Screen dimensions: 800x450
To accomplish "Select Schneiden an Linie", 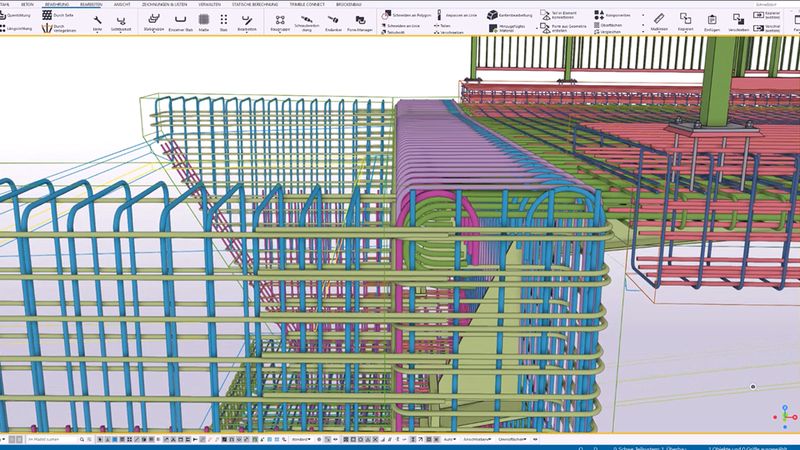I will point(401,26).
